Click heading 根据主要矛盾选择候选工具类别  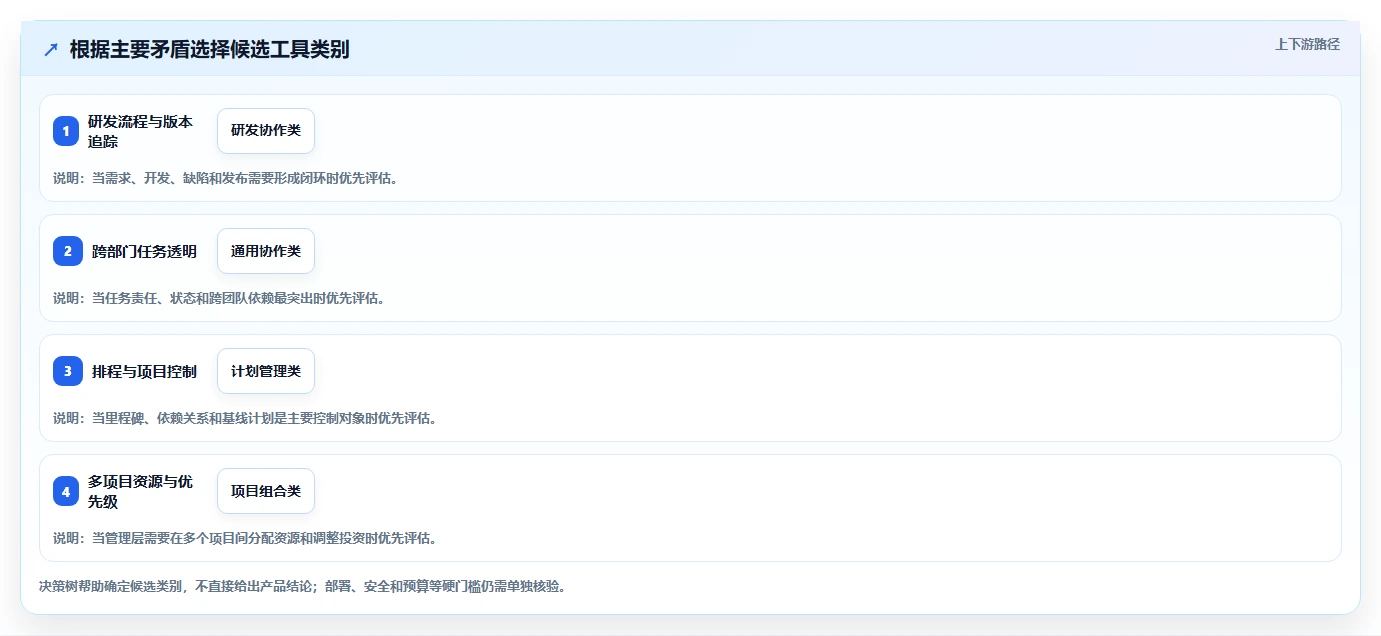[209, 49]
